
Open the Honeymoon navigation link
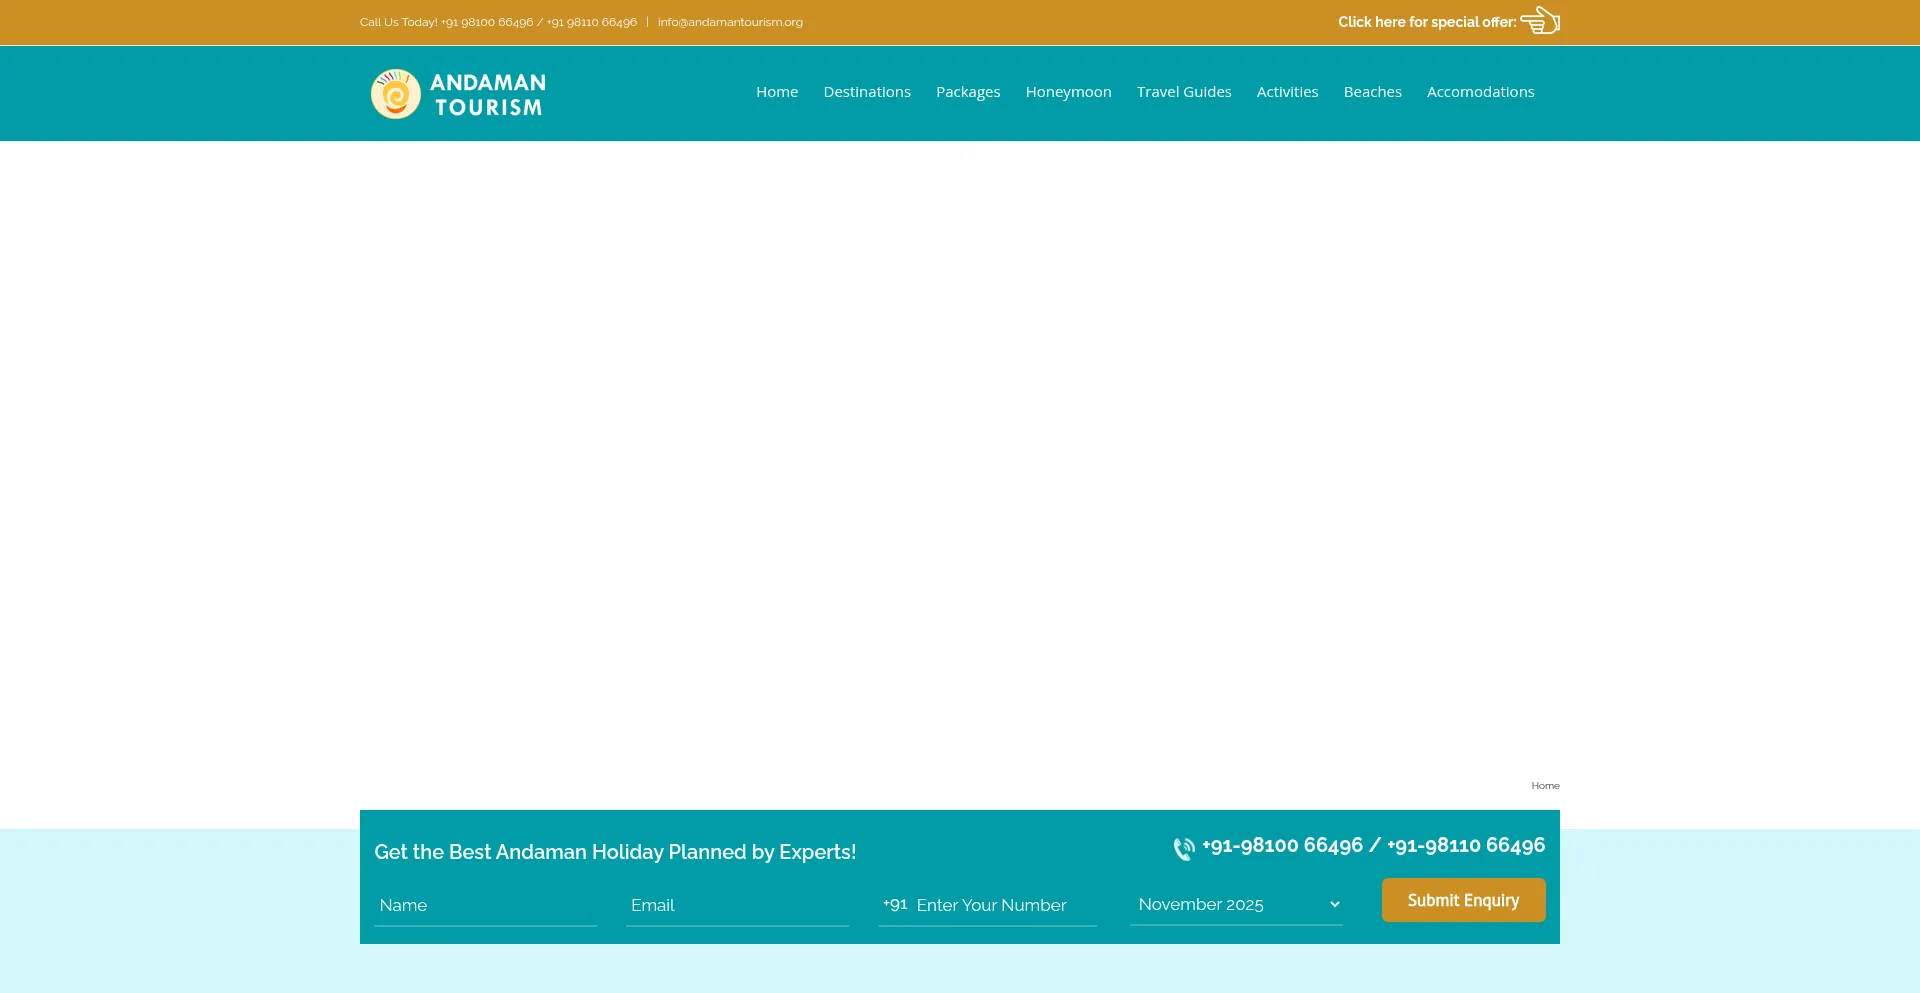coord(1068,92)
